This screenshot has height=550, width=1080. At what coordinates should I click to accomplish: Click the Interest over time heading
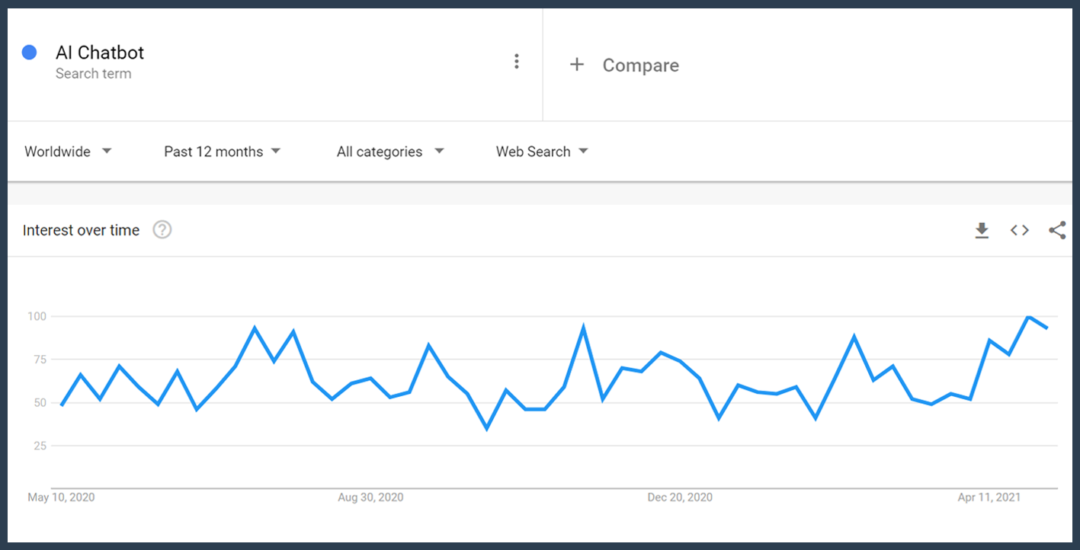81,230
